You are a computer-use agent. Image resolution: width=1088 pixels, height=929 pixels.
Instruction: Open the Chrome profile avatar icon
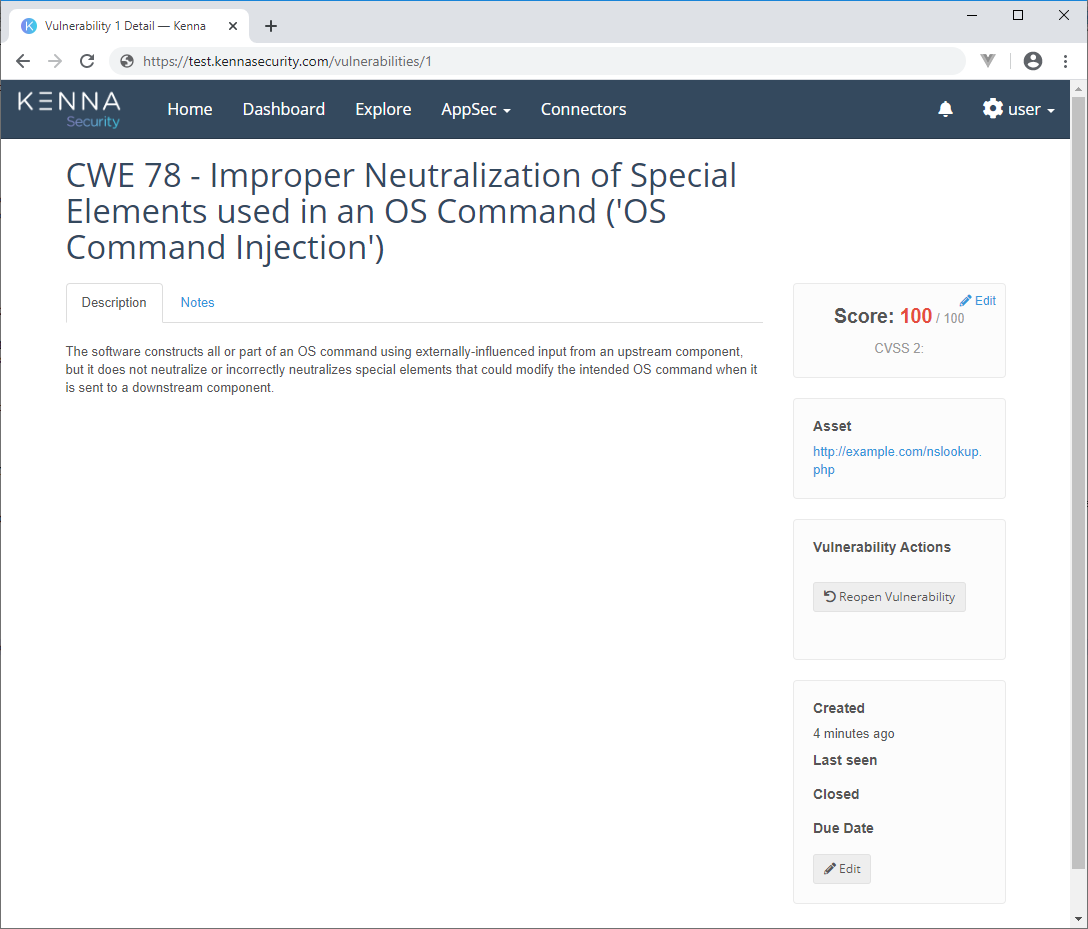coord(1033,61)
